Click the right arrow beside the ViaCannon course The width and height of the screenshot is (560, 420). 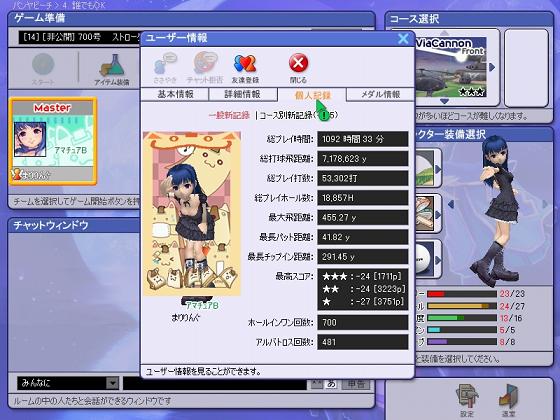point(492,67)
